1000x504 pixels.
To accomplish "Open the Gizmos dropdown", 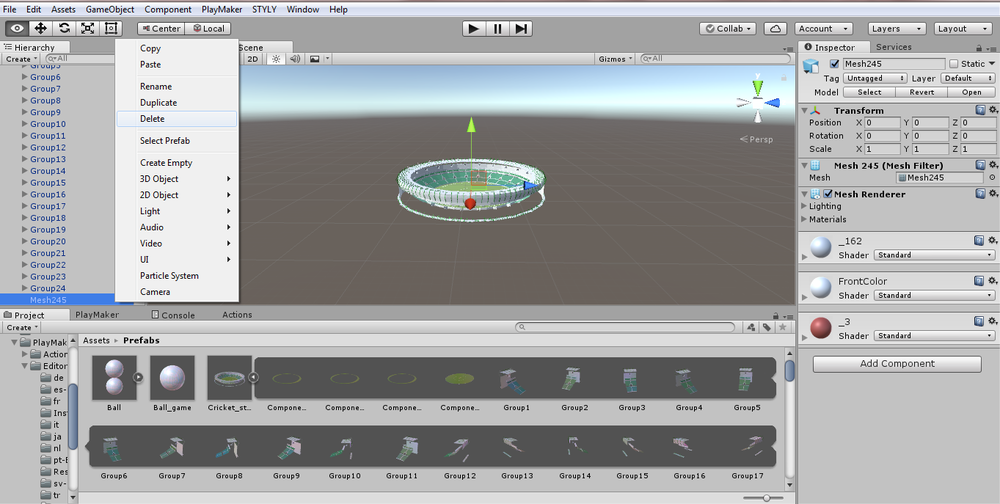I will (x=615, y=59).
